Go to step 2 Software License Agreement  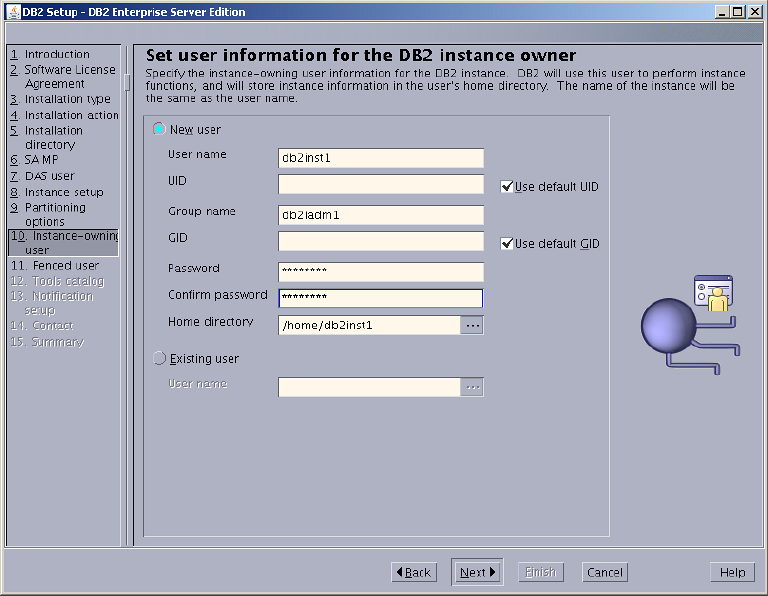coord(63,76)
